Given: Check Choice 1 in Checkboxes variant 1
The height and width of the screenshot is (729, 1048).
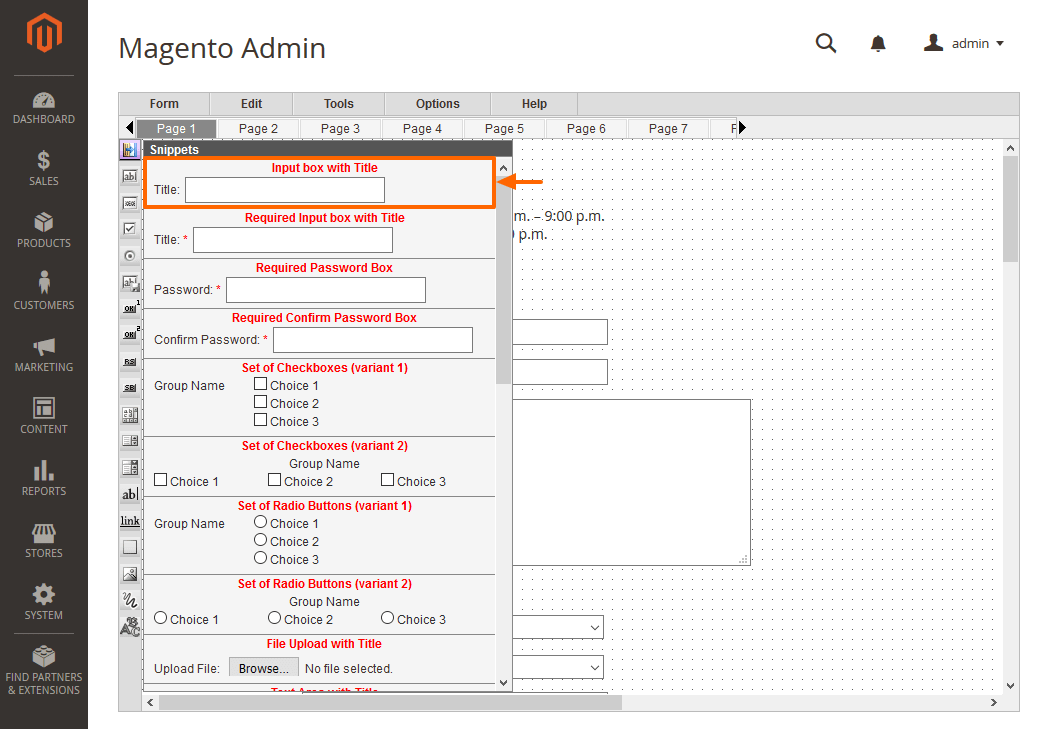Looking at the screenshot, I should (259, 385).
